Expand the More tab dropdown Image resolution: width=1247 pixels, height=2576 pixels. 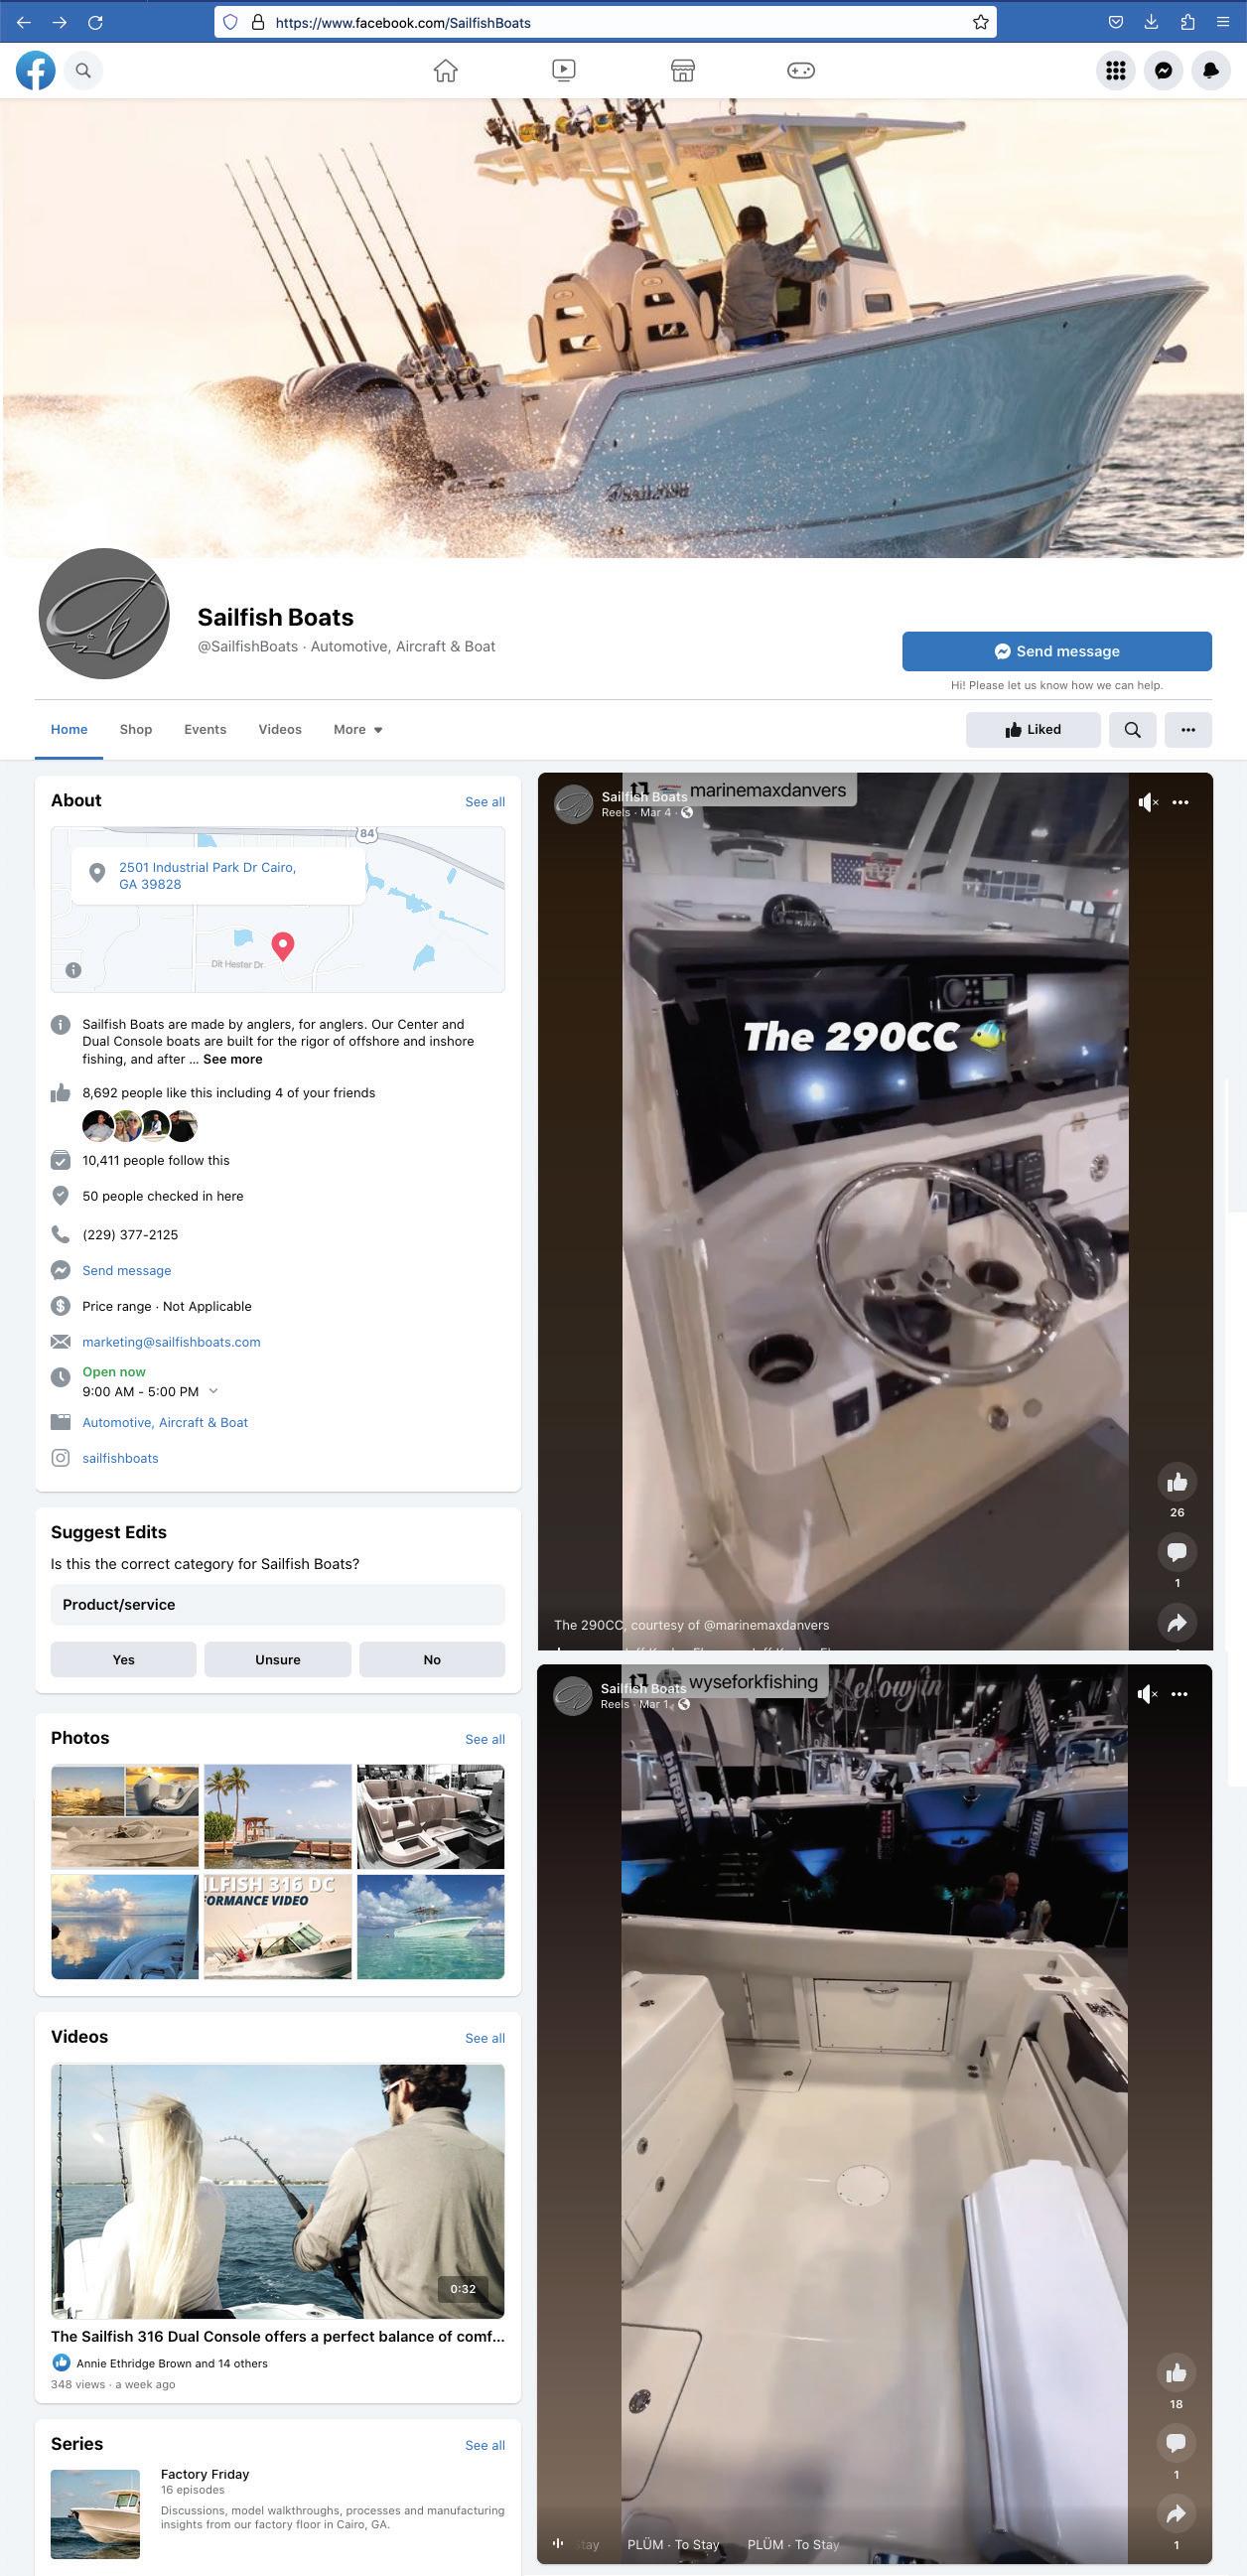pyautogui.click(x=358, y=730)
